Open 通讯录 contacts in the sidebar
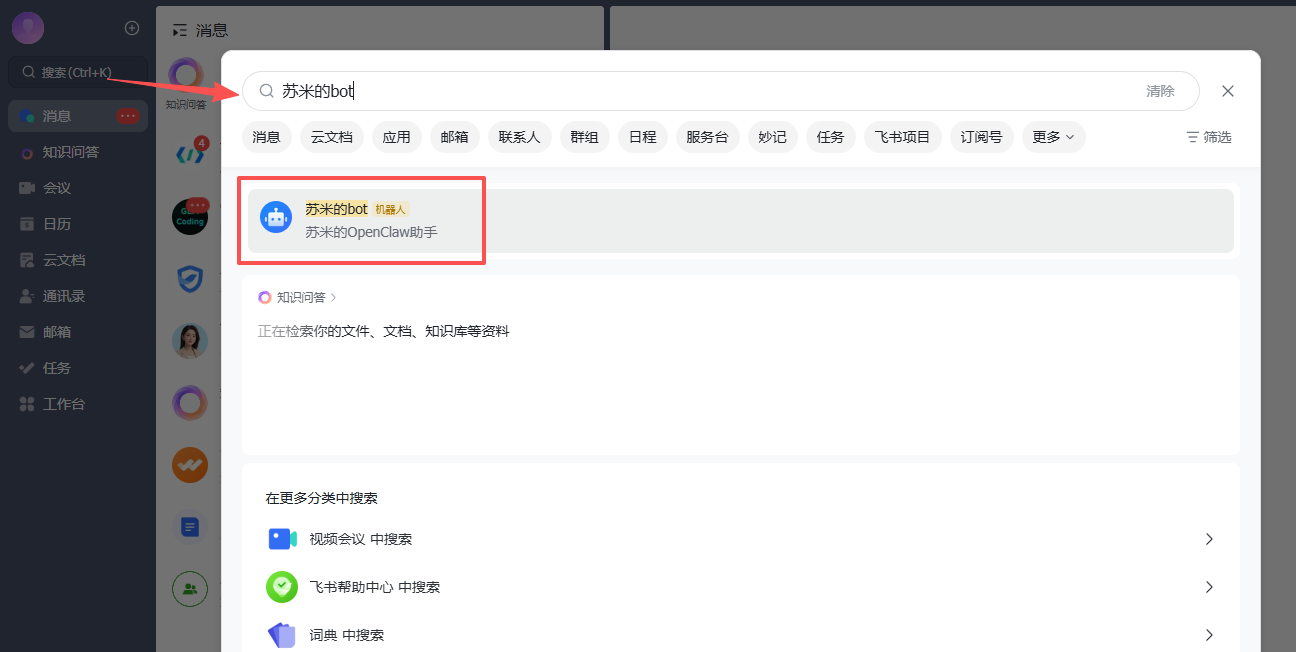 coord(63,296)
